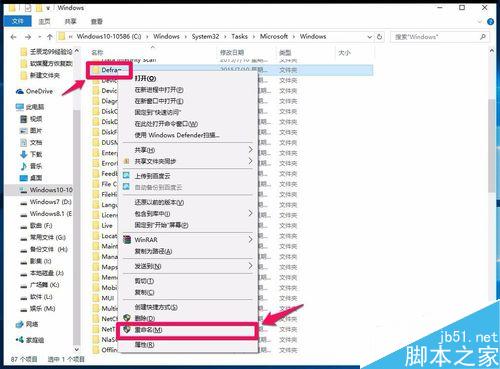Screen dimensions: 500x369
Task: Open the WinRAR submenu
Action: click(x=188, y=240)
